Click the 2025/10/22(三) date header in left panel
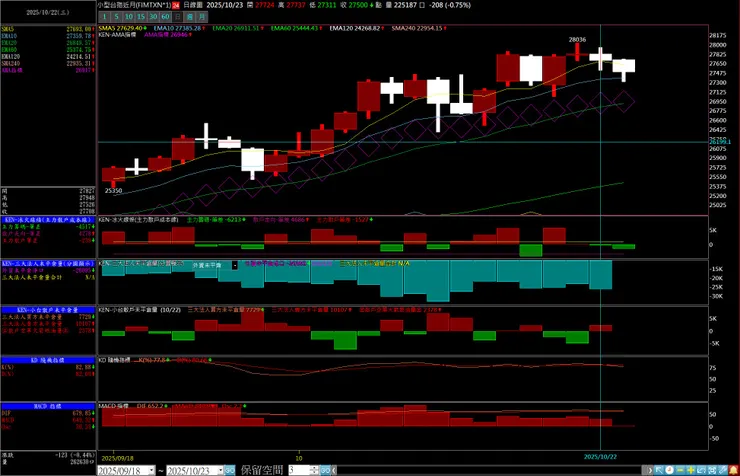Viewport: 740px width, 476px height. (x=47, y=13)
